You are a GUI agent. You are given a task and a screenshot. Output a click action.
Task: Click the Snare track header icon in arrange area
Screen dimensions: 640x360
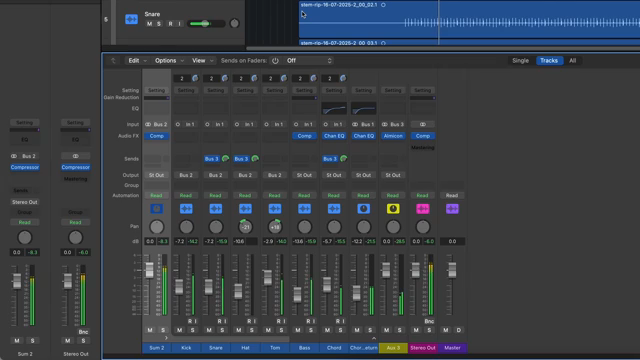pos(131,19)
